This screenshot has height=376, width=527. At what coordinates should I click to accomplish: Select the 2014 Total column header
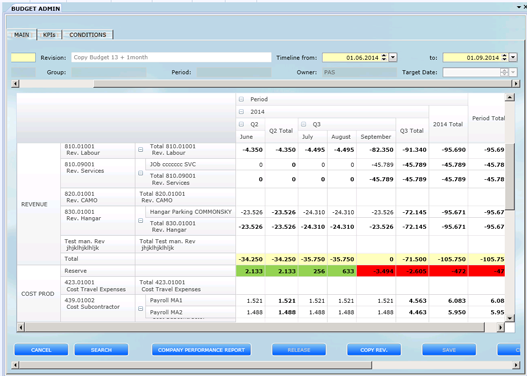coord(448,124)
